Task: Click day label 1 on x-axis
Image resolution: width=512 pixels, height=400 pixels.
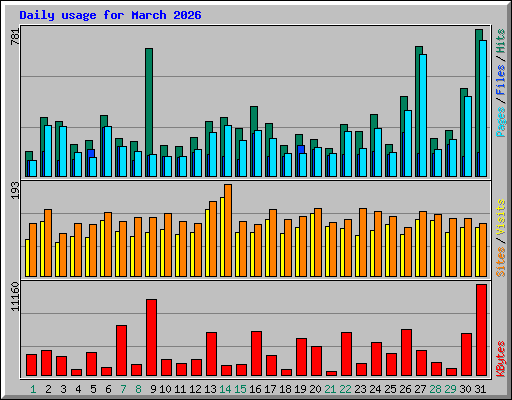Action: (33, 389)
